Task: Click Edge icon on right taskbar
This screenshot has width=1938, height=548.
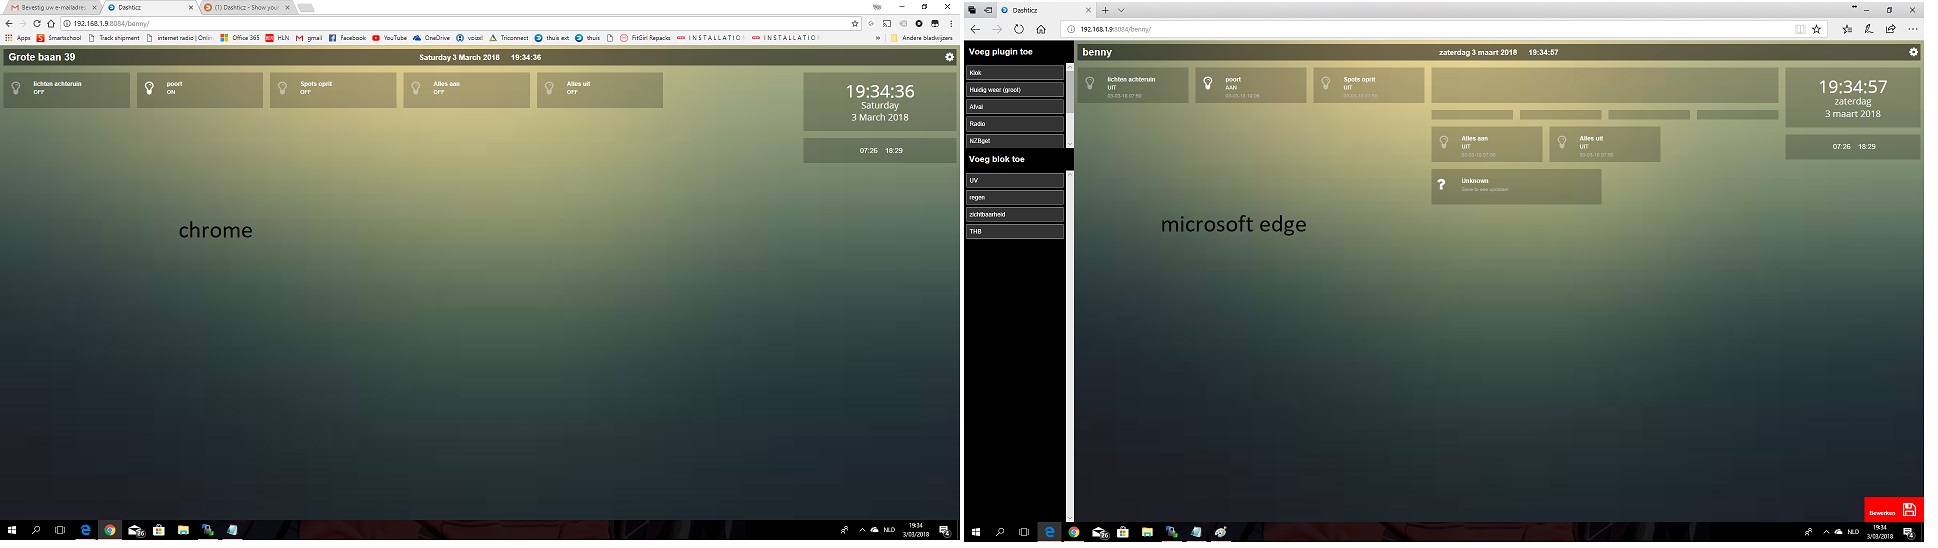Action: coord(1049,532)
